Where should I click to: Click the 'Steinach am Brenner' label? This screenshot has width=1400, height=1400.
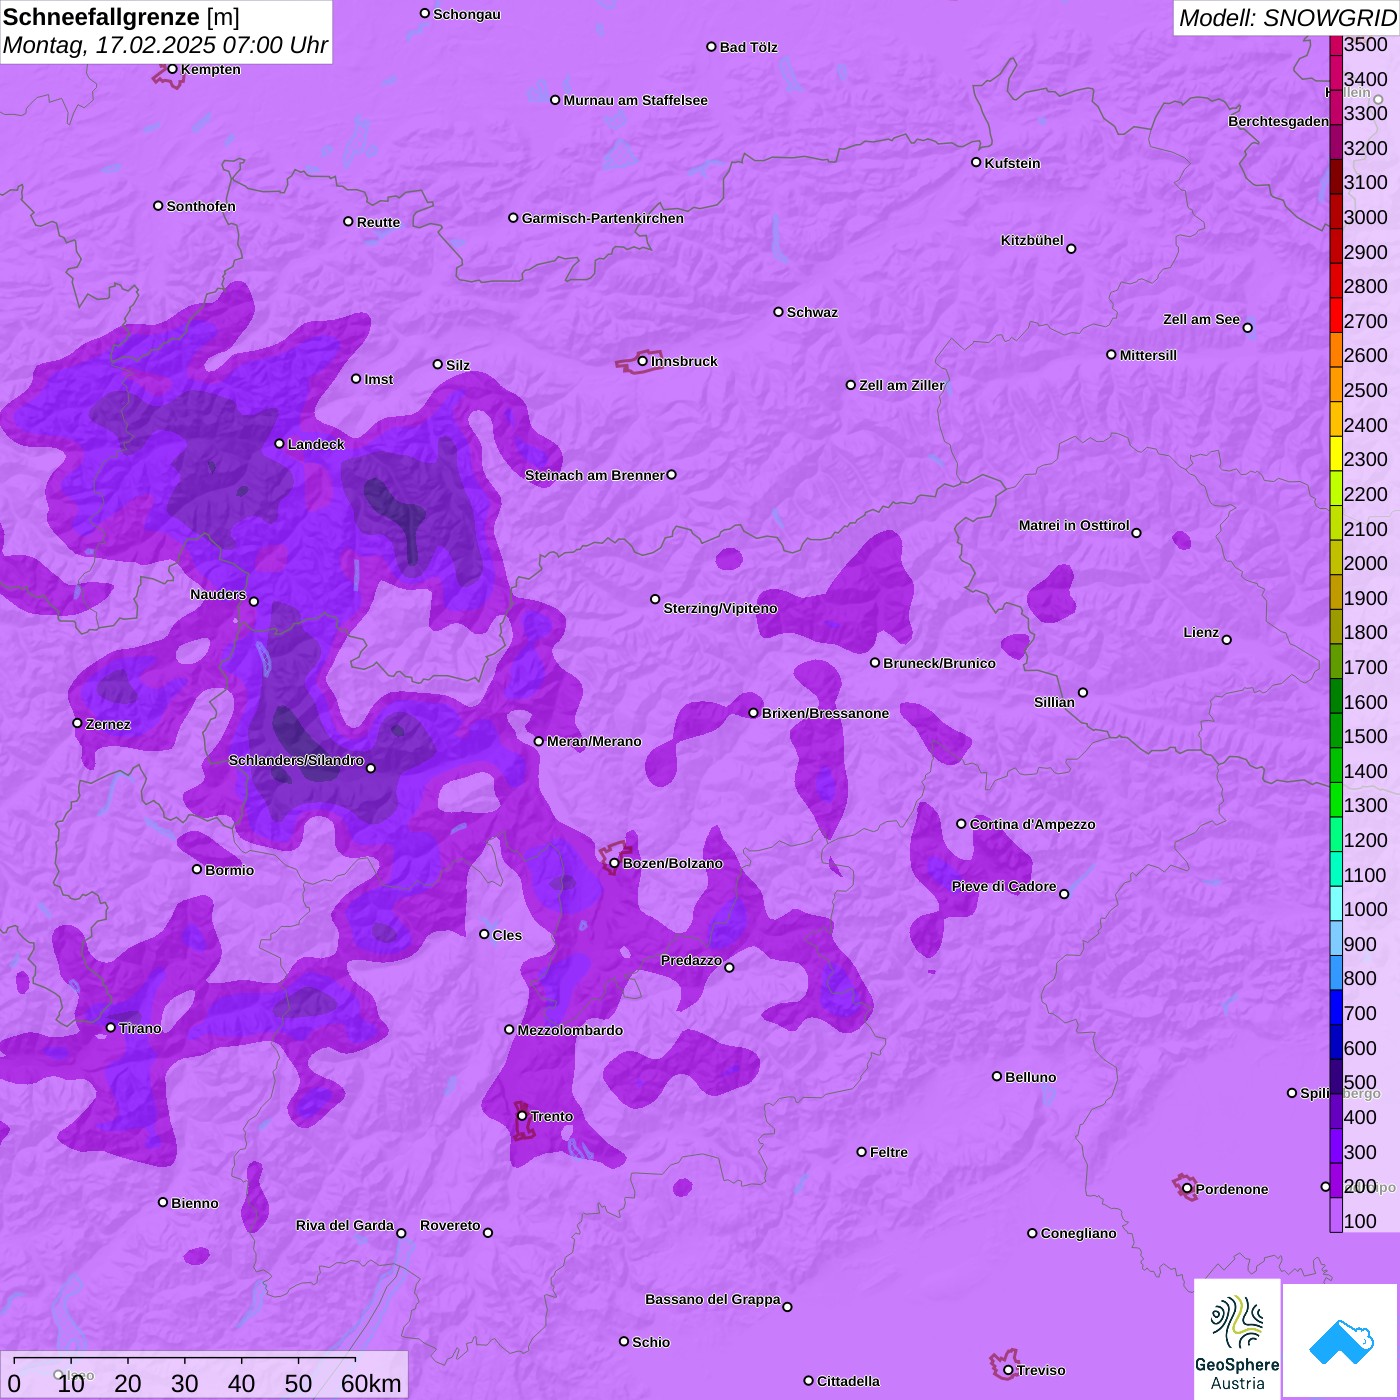595,475
